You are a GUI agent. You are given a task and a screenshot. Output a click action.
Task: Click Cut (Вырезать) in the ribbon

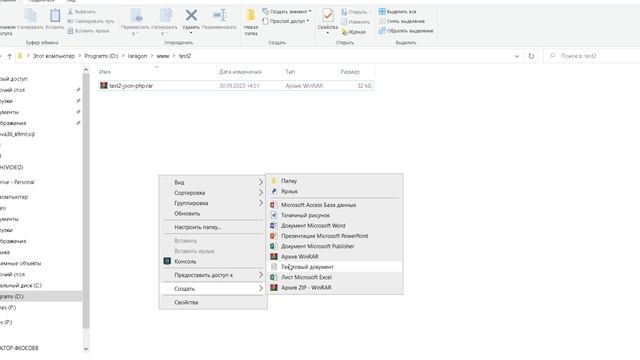[x=81, y=12]
